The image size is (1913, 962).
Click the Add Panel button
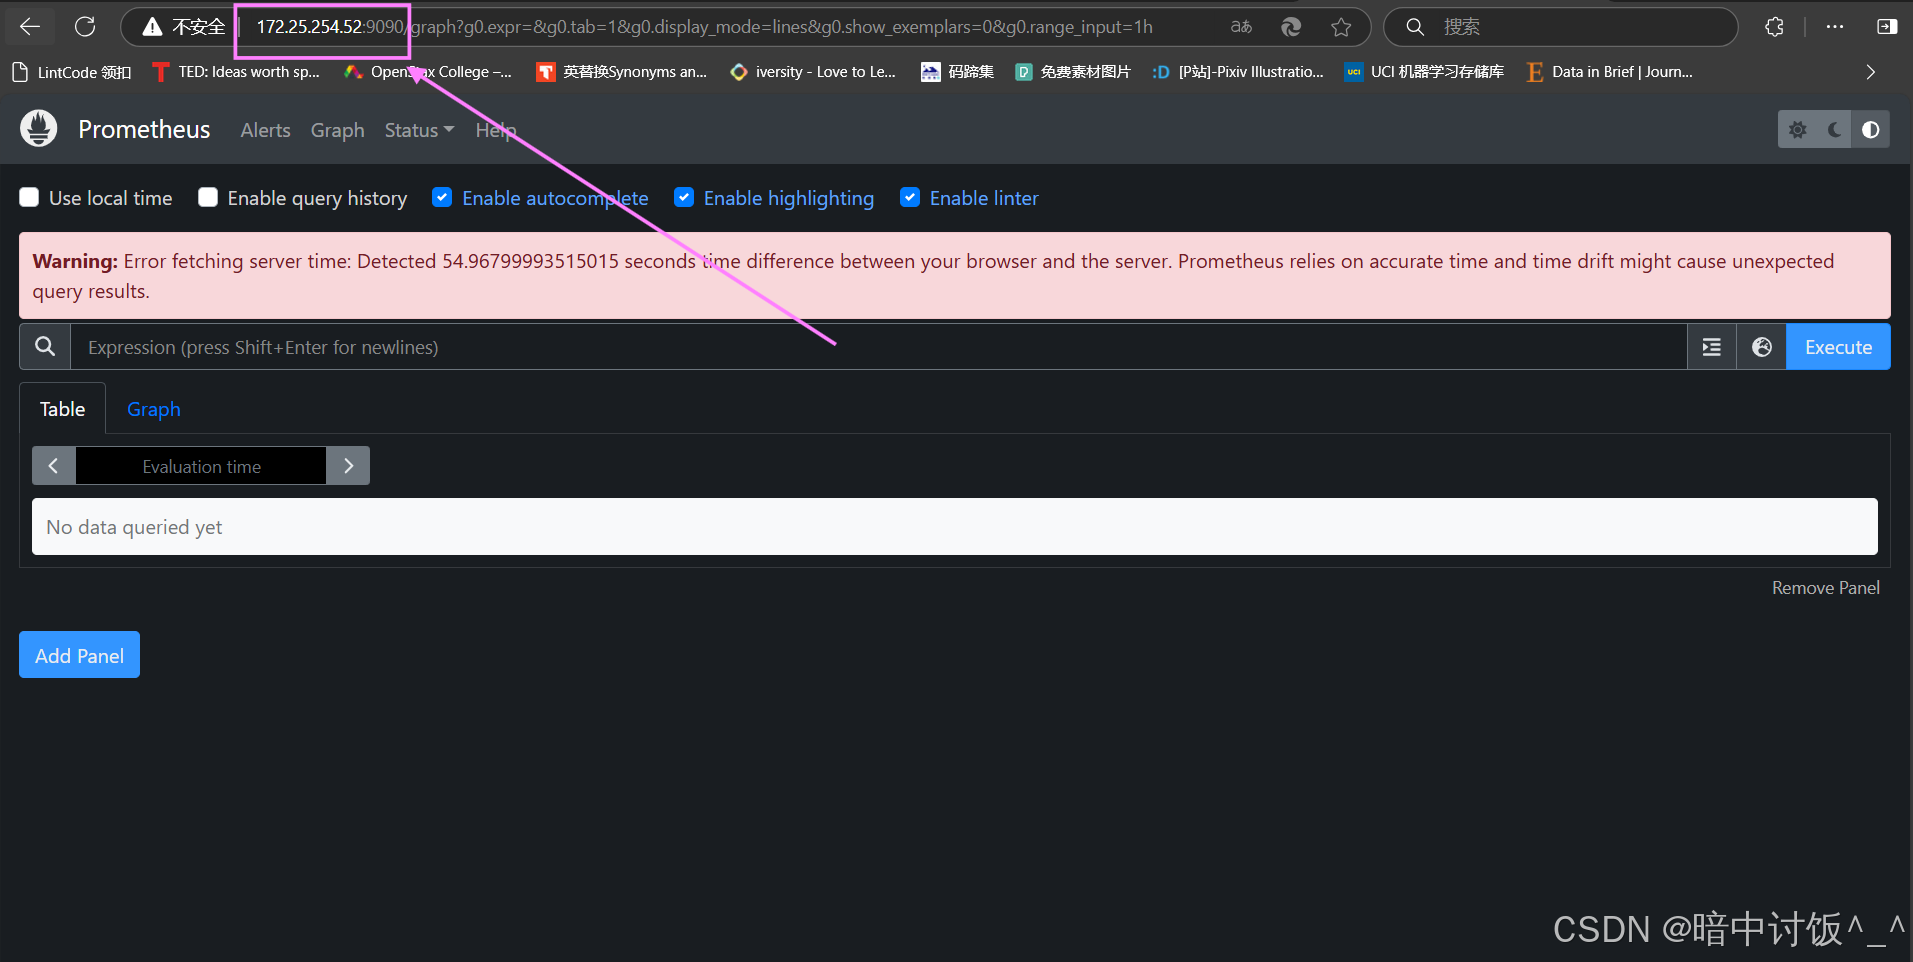(79, 655)
